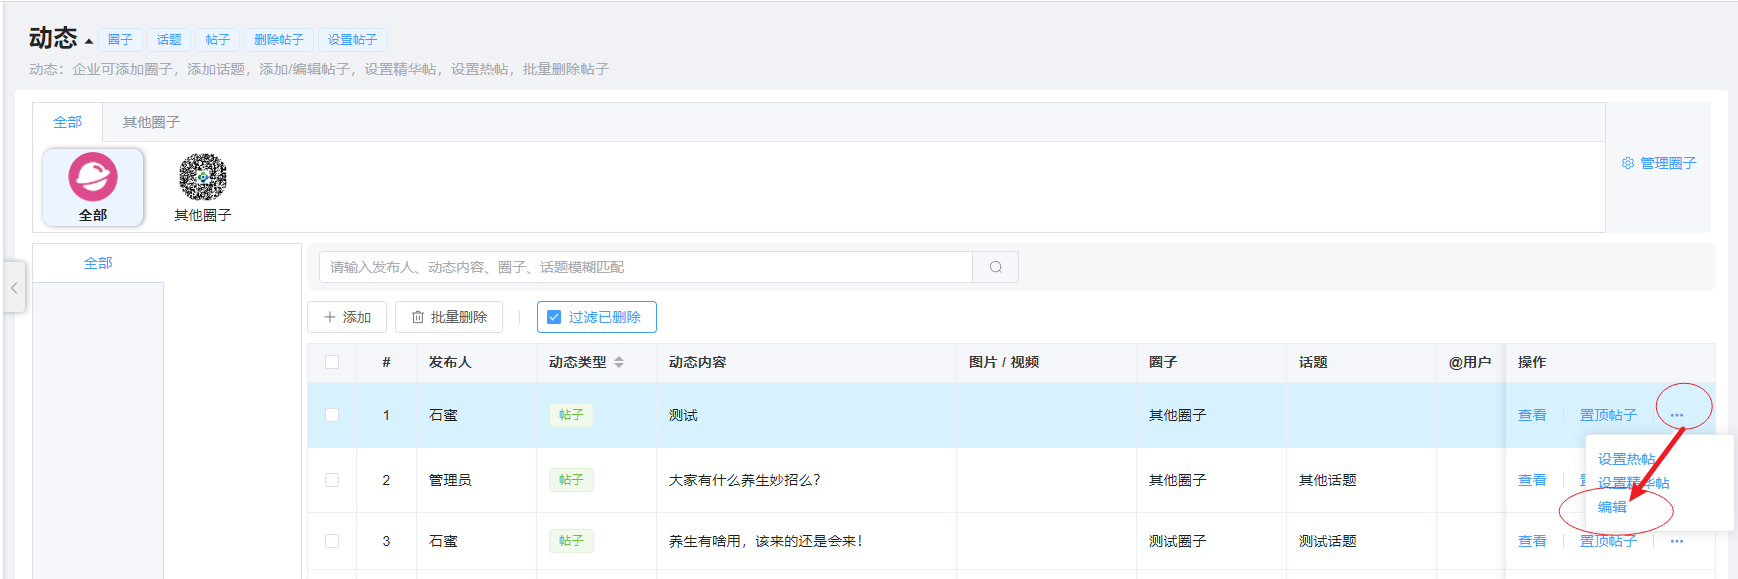Click the 帖子 type tag in row 2
The image size is (1738, 579).
(x=571, y=480)
